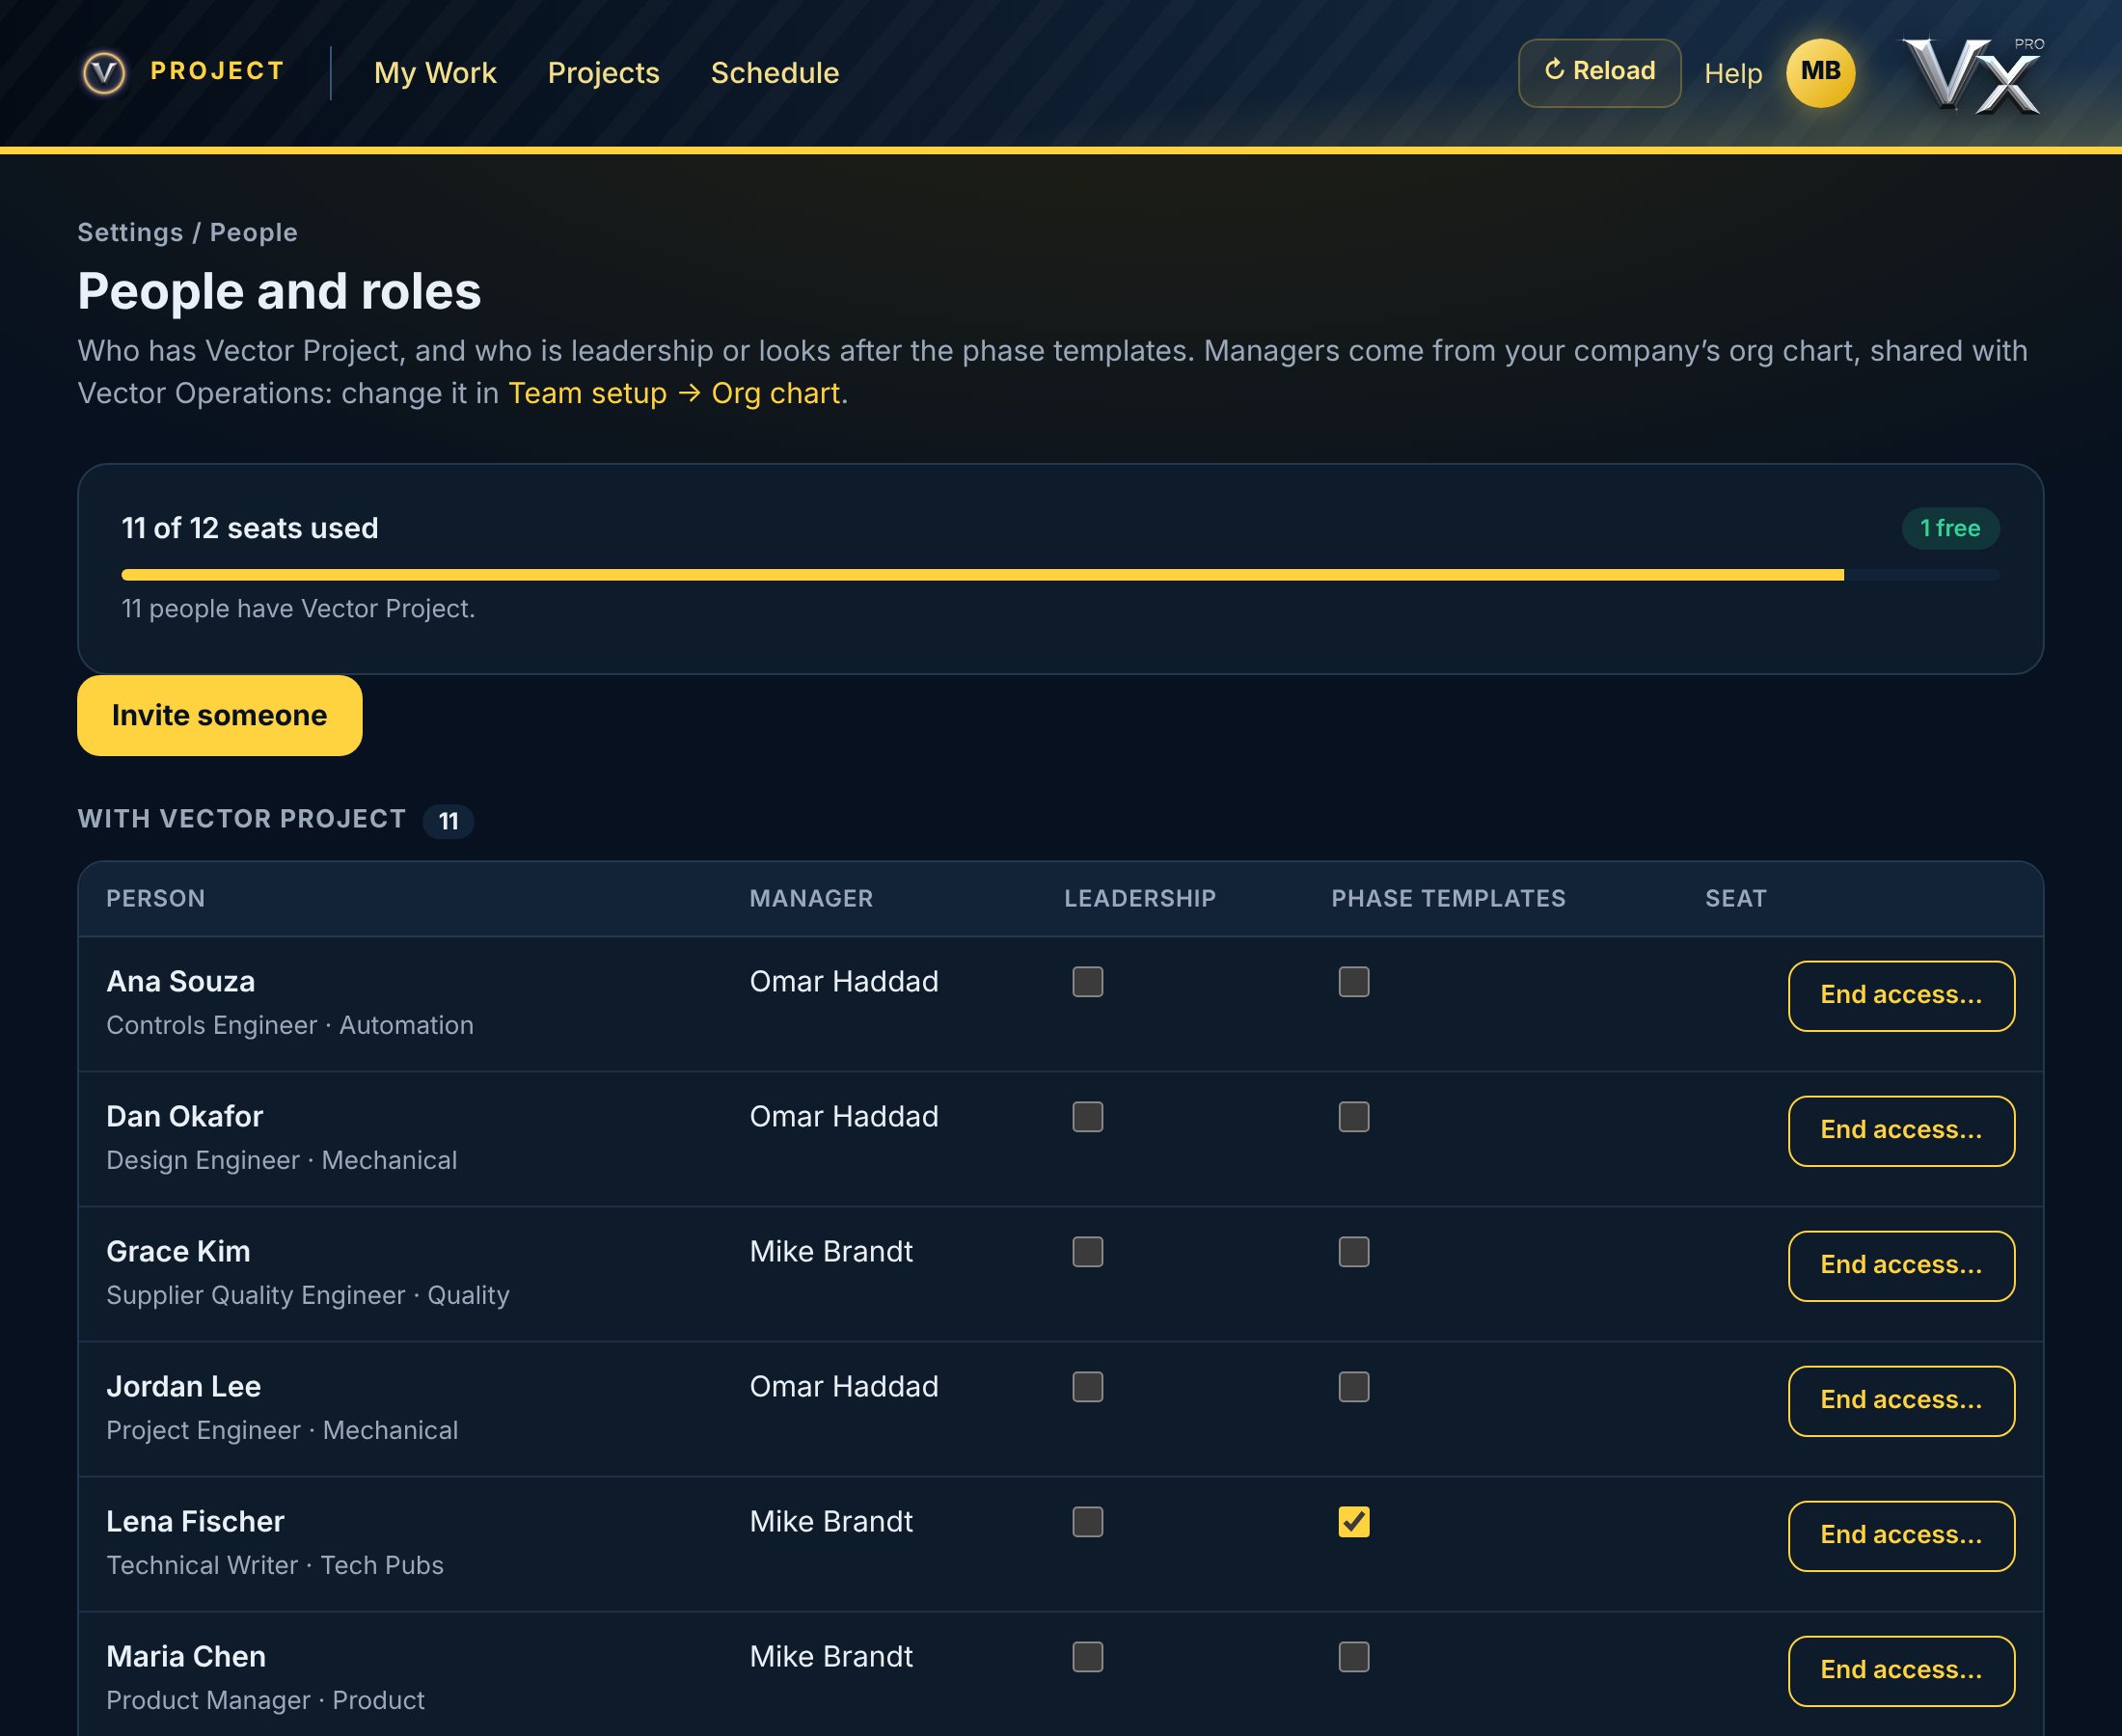The width and height of the screenshot is (2122, 1736).
Task: Switch to the Schedule tab
Action: 775,72
